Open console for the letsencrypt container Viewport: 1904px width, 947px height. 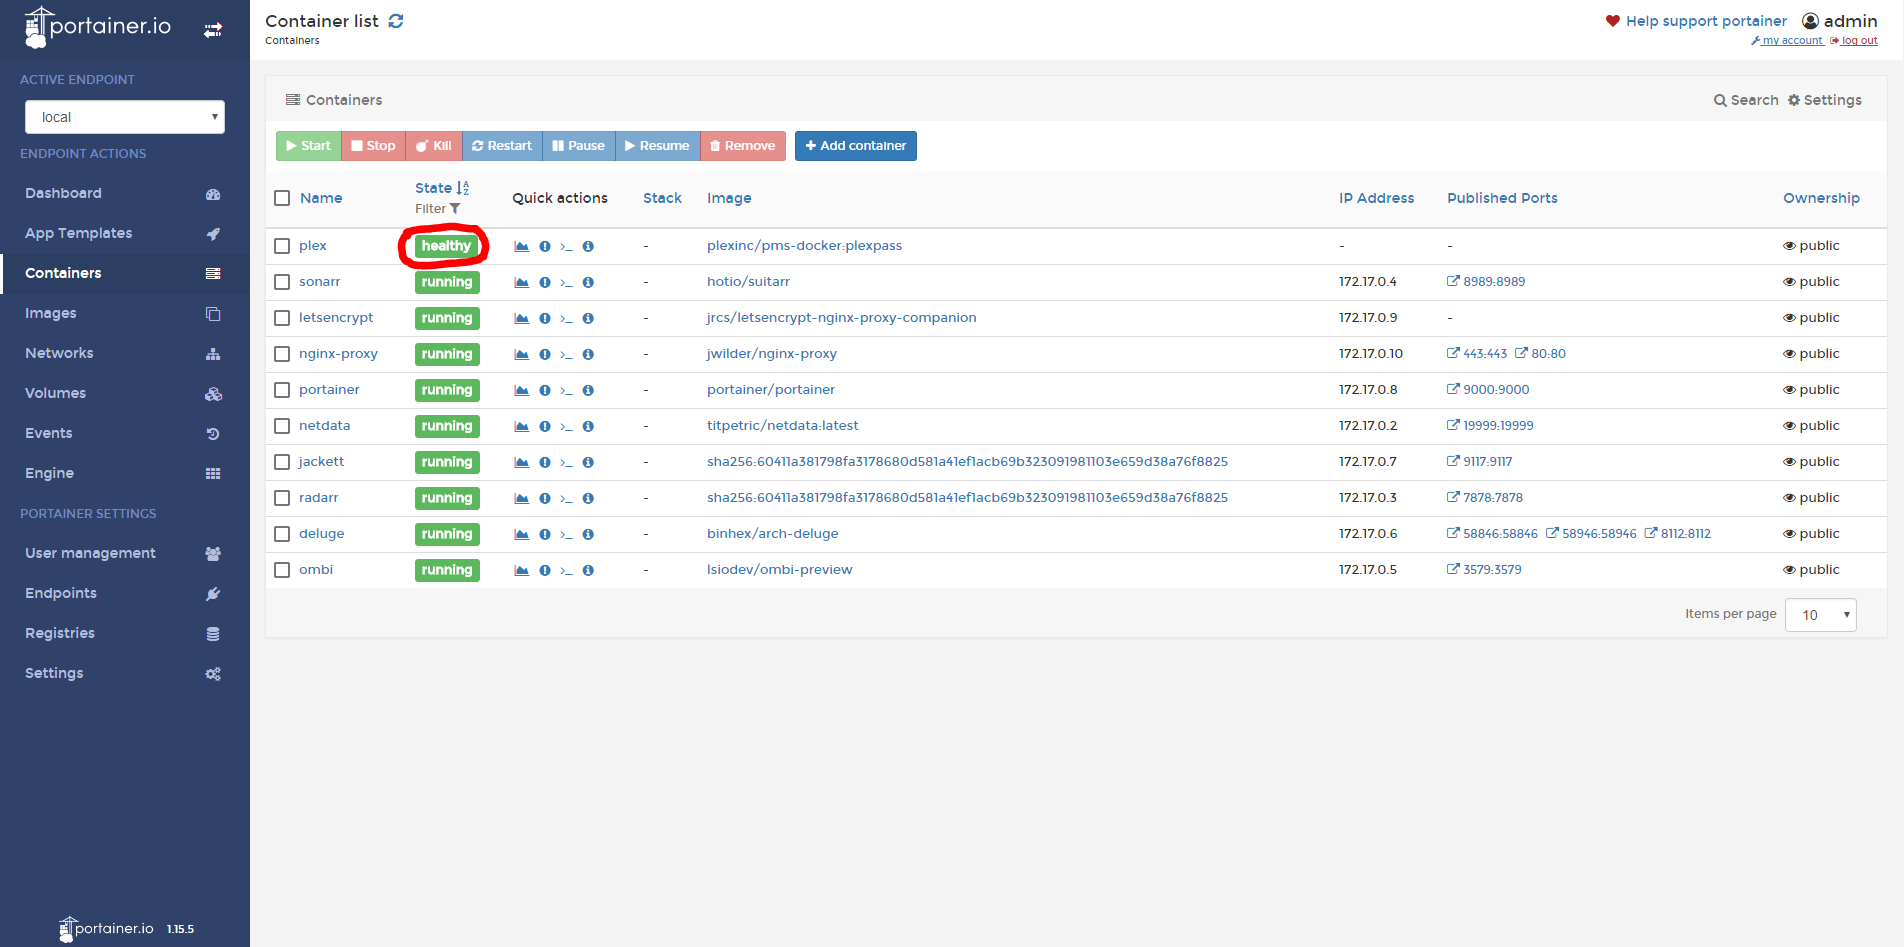point(566,318)
